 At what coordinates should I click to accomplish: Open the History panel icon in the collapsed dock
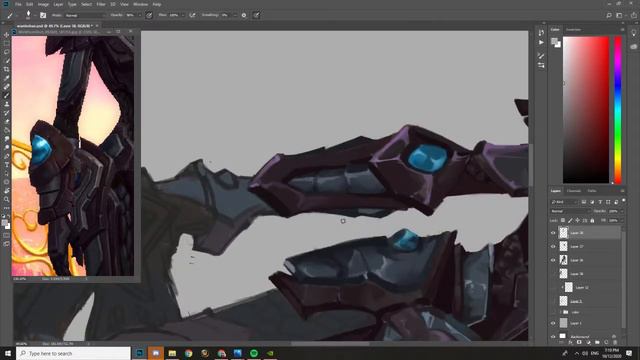click(541, 33)
